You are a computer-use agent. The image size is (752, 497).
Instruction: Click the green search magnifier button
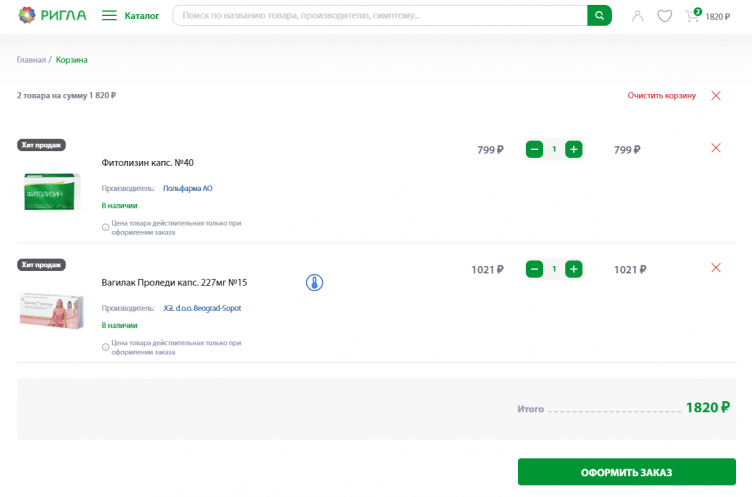(x=599, y=16)
